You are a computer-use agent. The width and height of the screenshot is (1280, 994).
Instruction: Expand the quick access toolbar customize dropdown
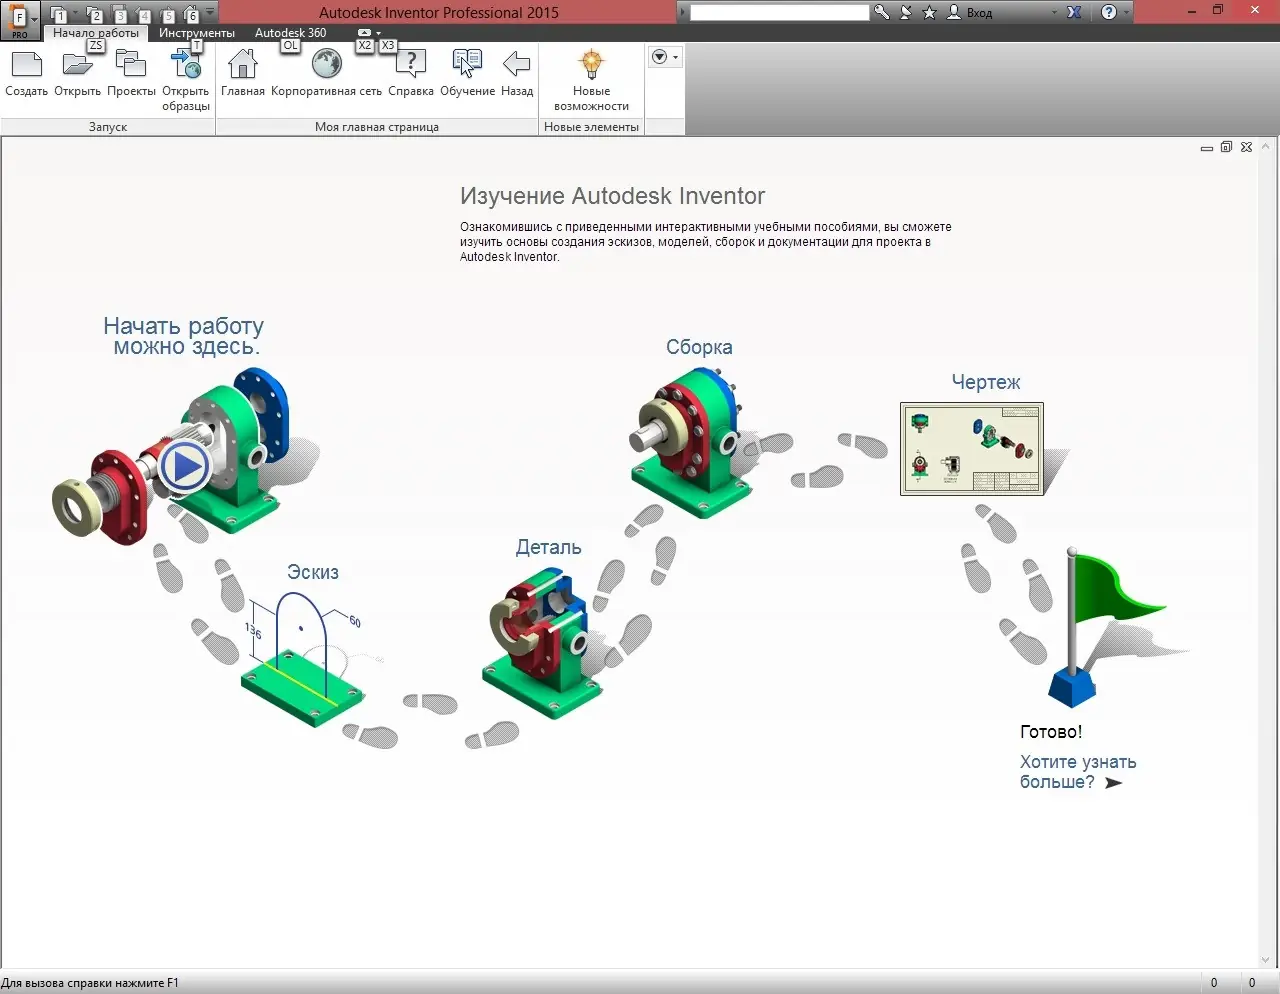pos(210,14)
